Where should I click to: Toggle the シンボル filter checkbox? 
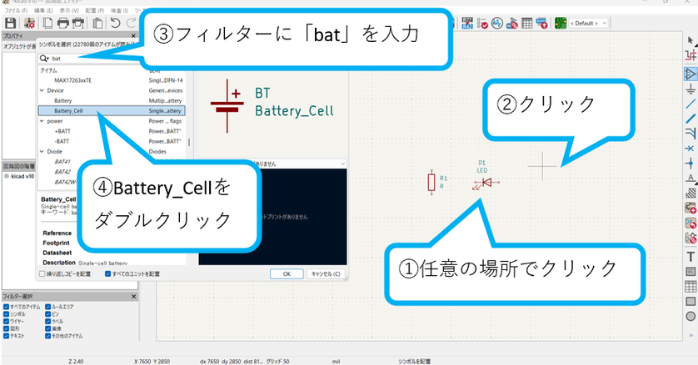coord(6,314)
